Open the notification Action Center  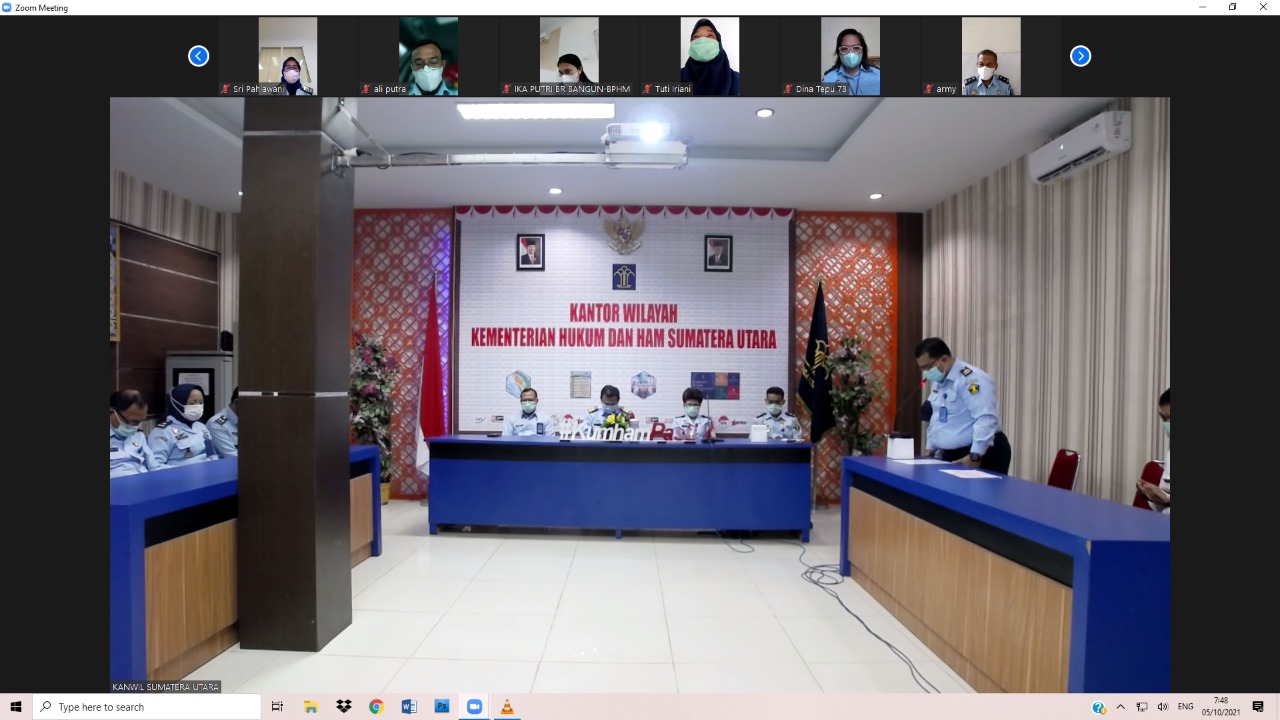coord(1258,707)
